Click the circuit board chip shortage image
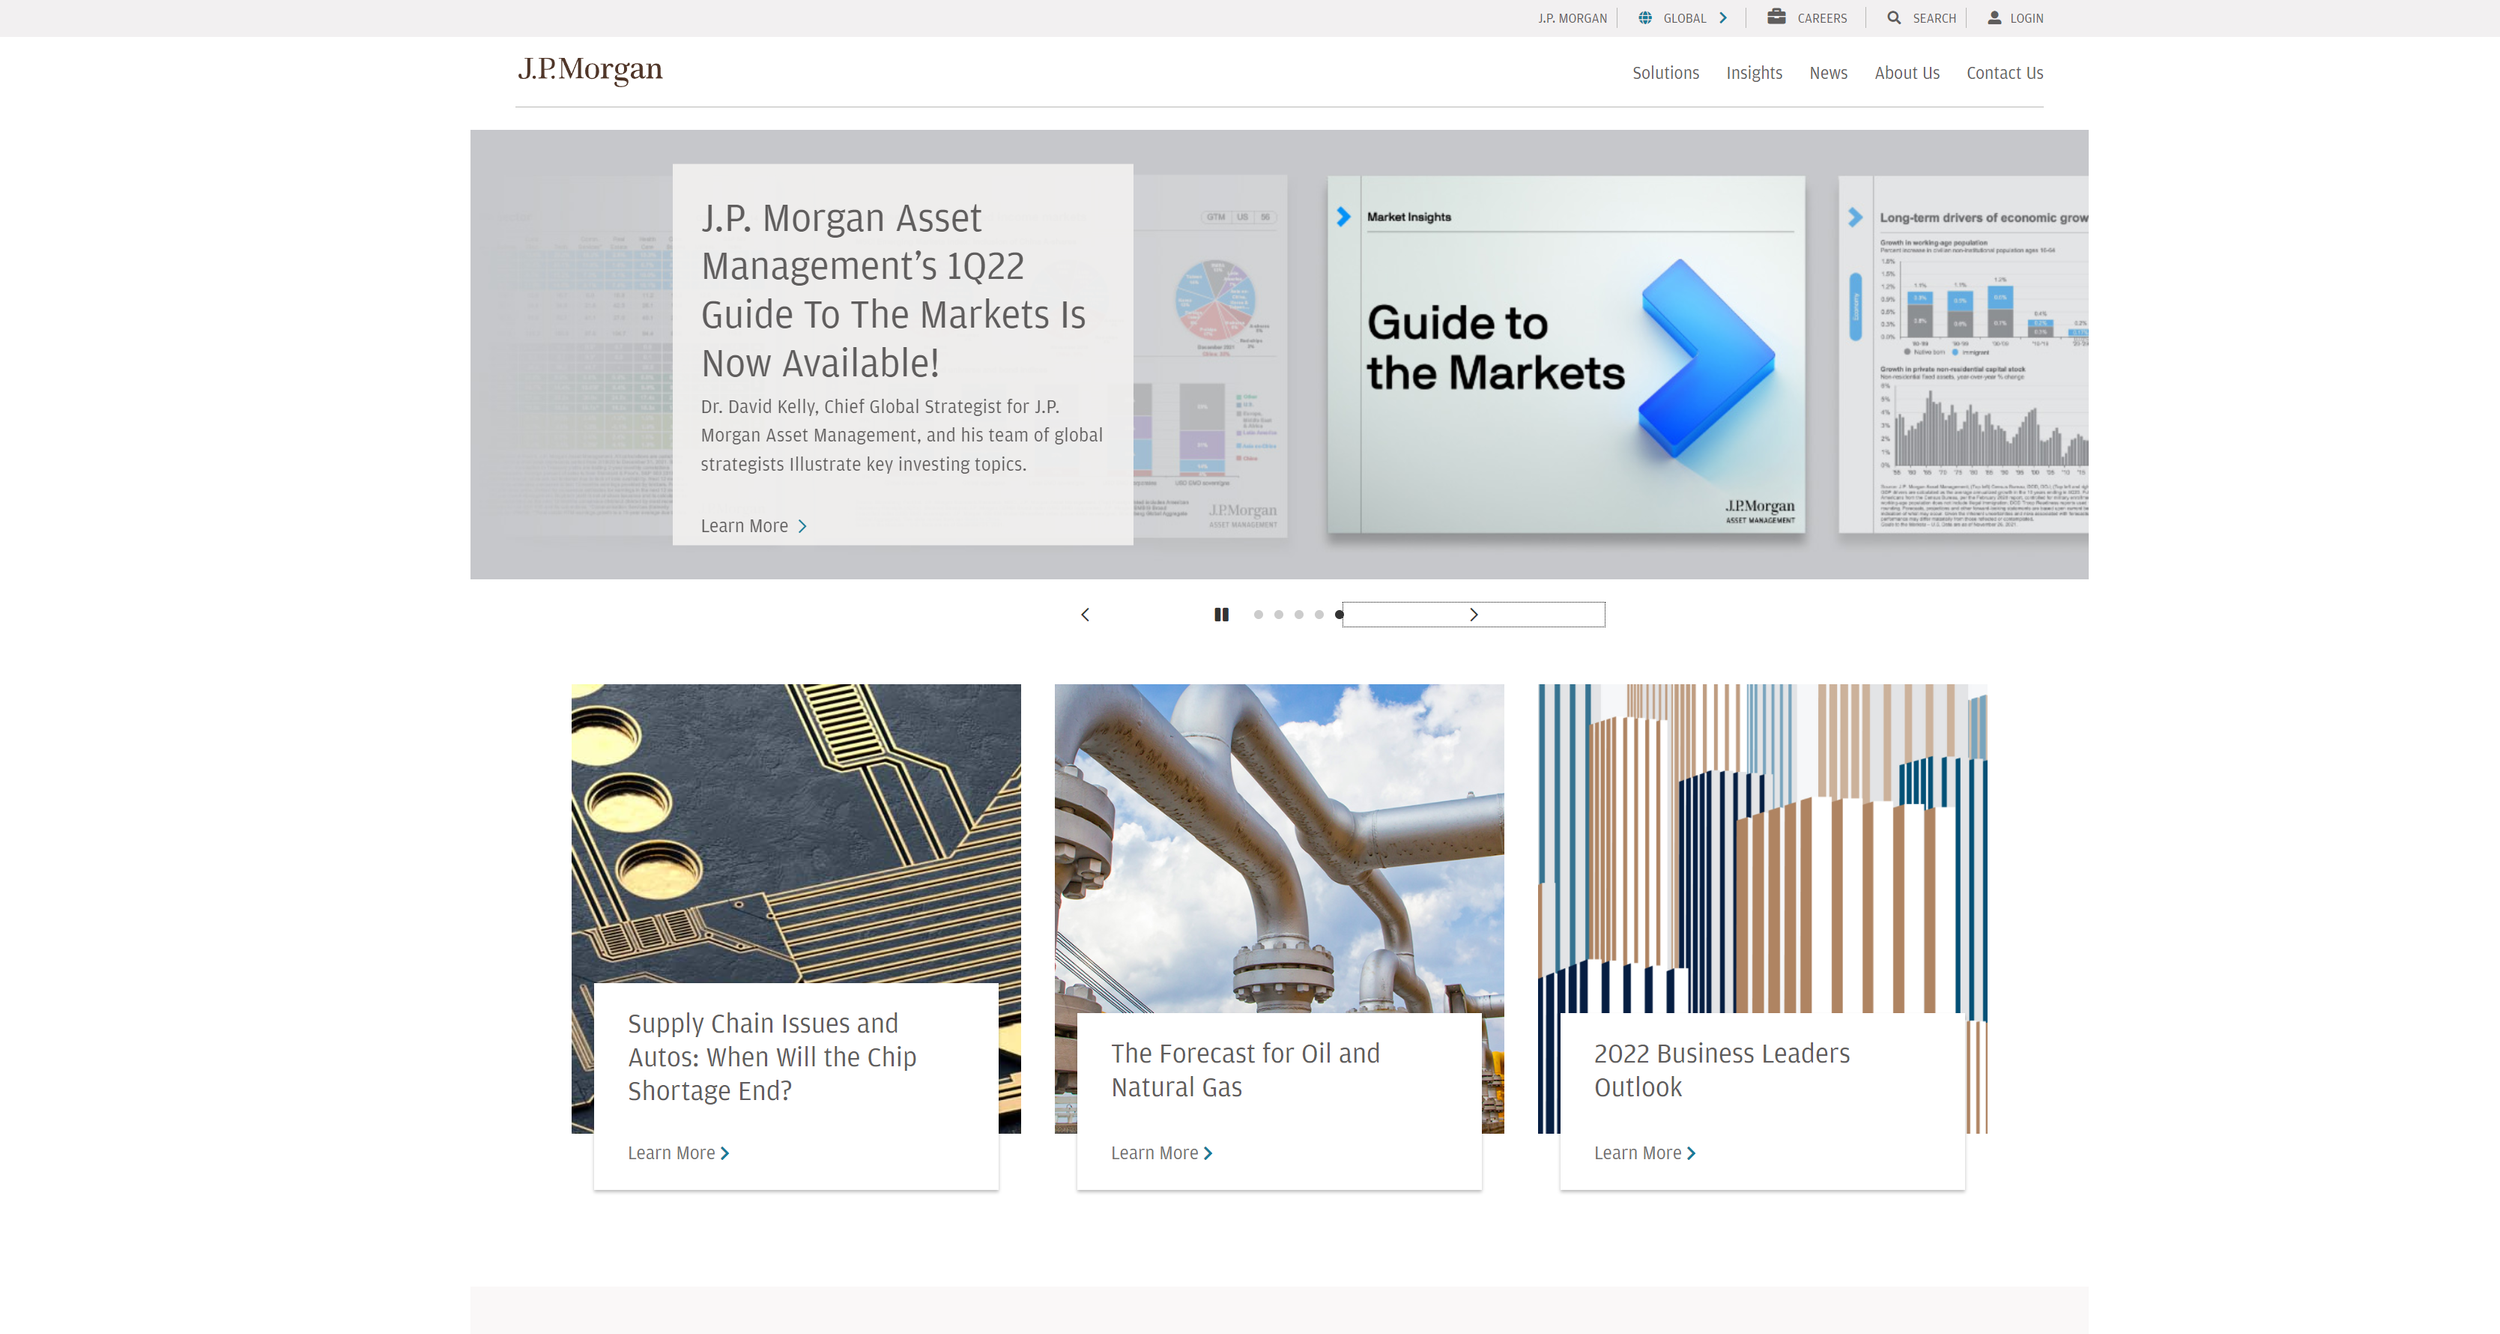 [x=796, y=833]
